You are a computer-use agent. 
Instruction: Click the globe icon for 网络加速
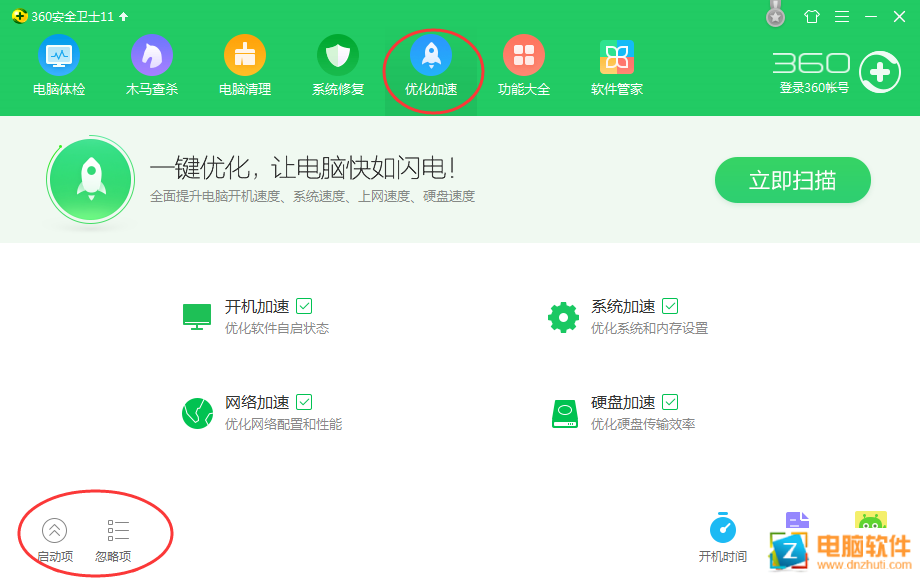(x=197, y=413)
